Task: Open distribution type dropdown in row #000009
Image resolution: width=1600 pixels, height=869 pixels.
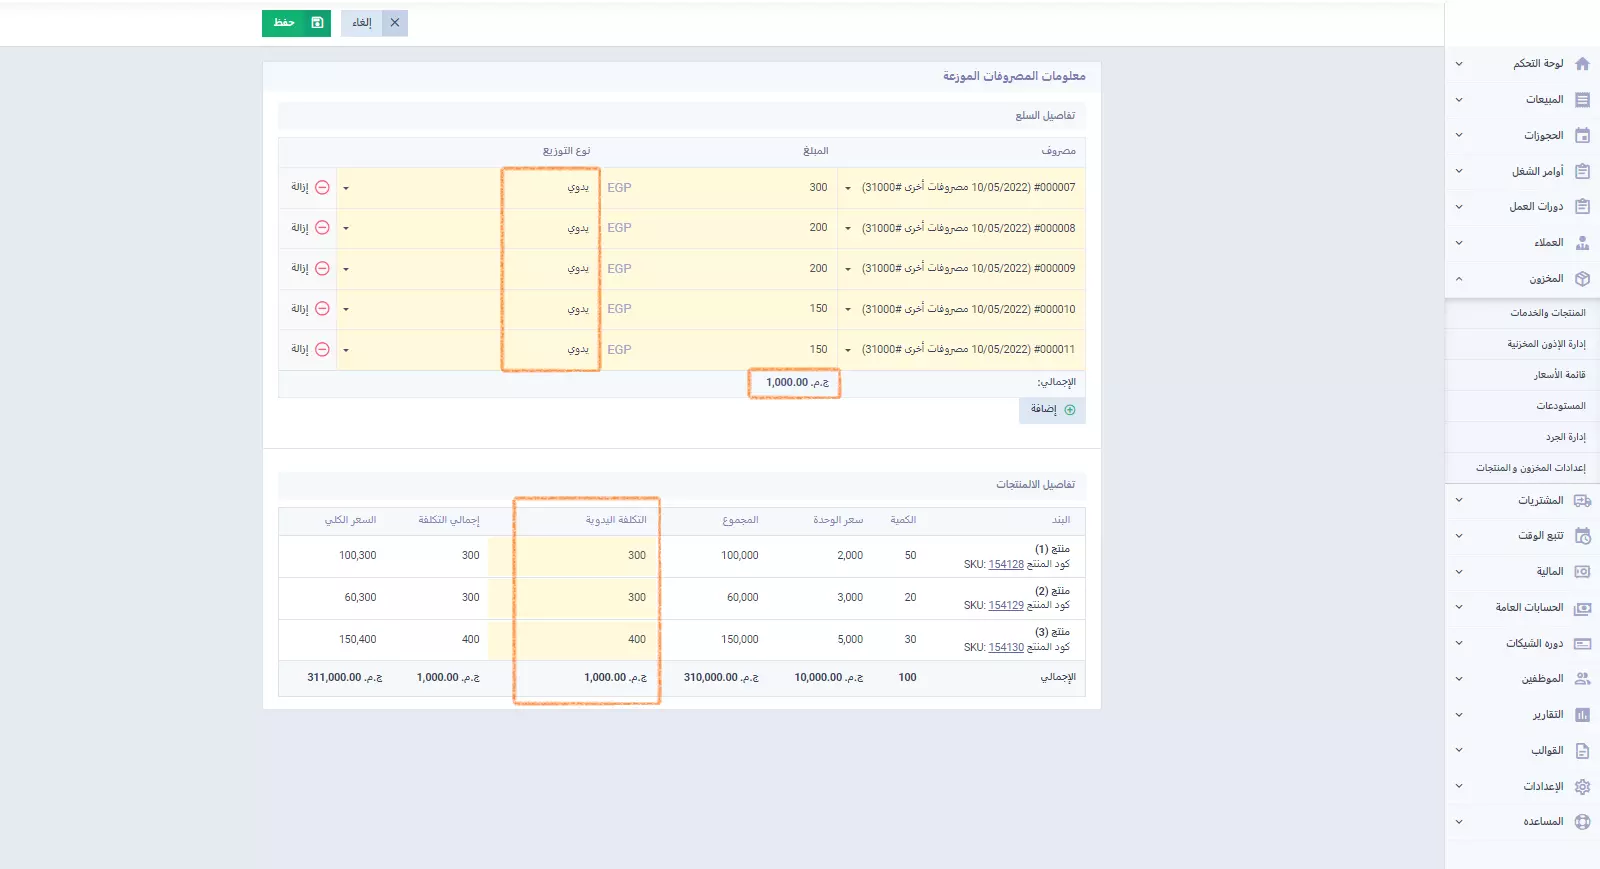Action: [346, 269]
